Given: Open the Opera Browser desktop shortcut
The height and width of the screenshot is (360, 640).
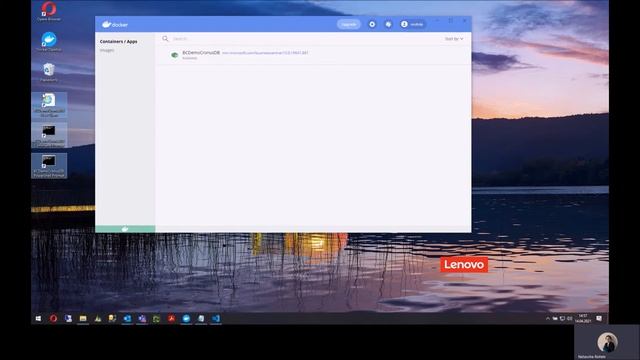Looking at the screenshot, I should point(49,11).
